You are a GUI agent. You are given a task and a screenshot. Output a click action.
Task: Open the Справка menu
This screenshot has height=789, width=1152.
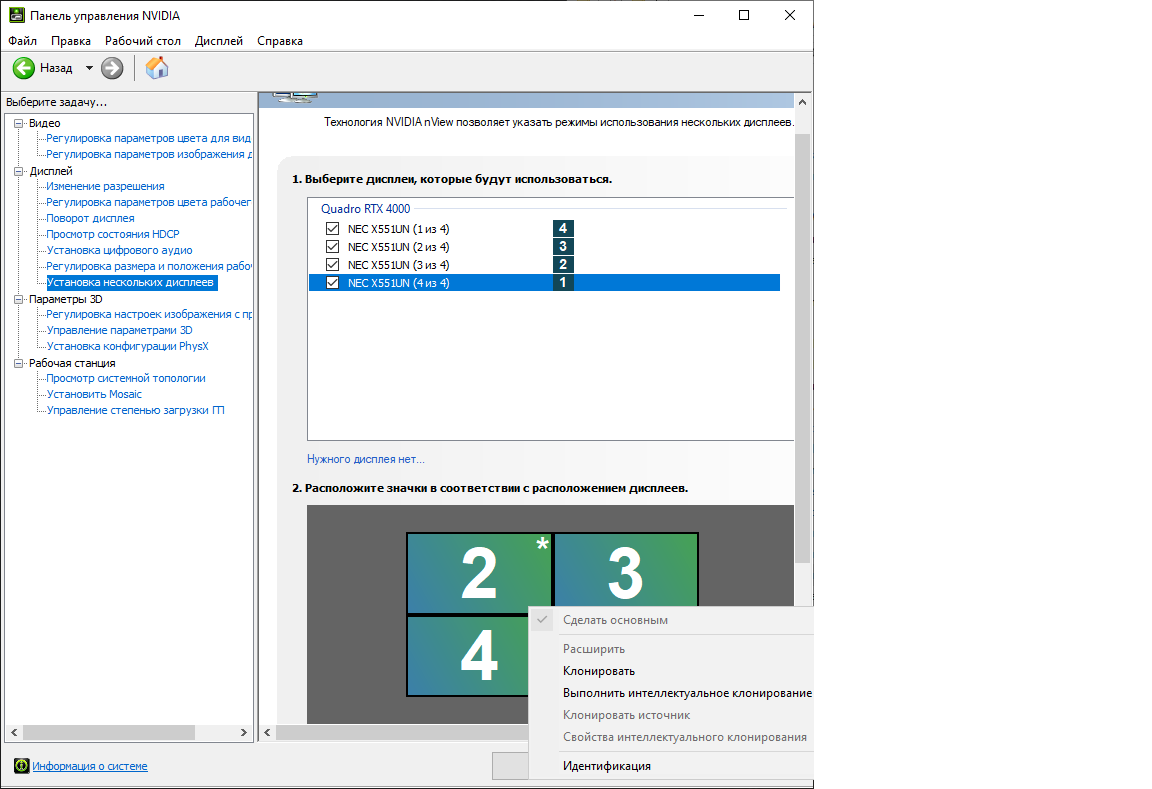pos(280,41)
